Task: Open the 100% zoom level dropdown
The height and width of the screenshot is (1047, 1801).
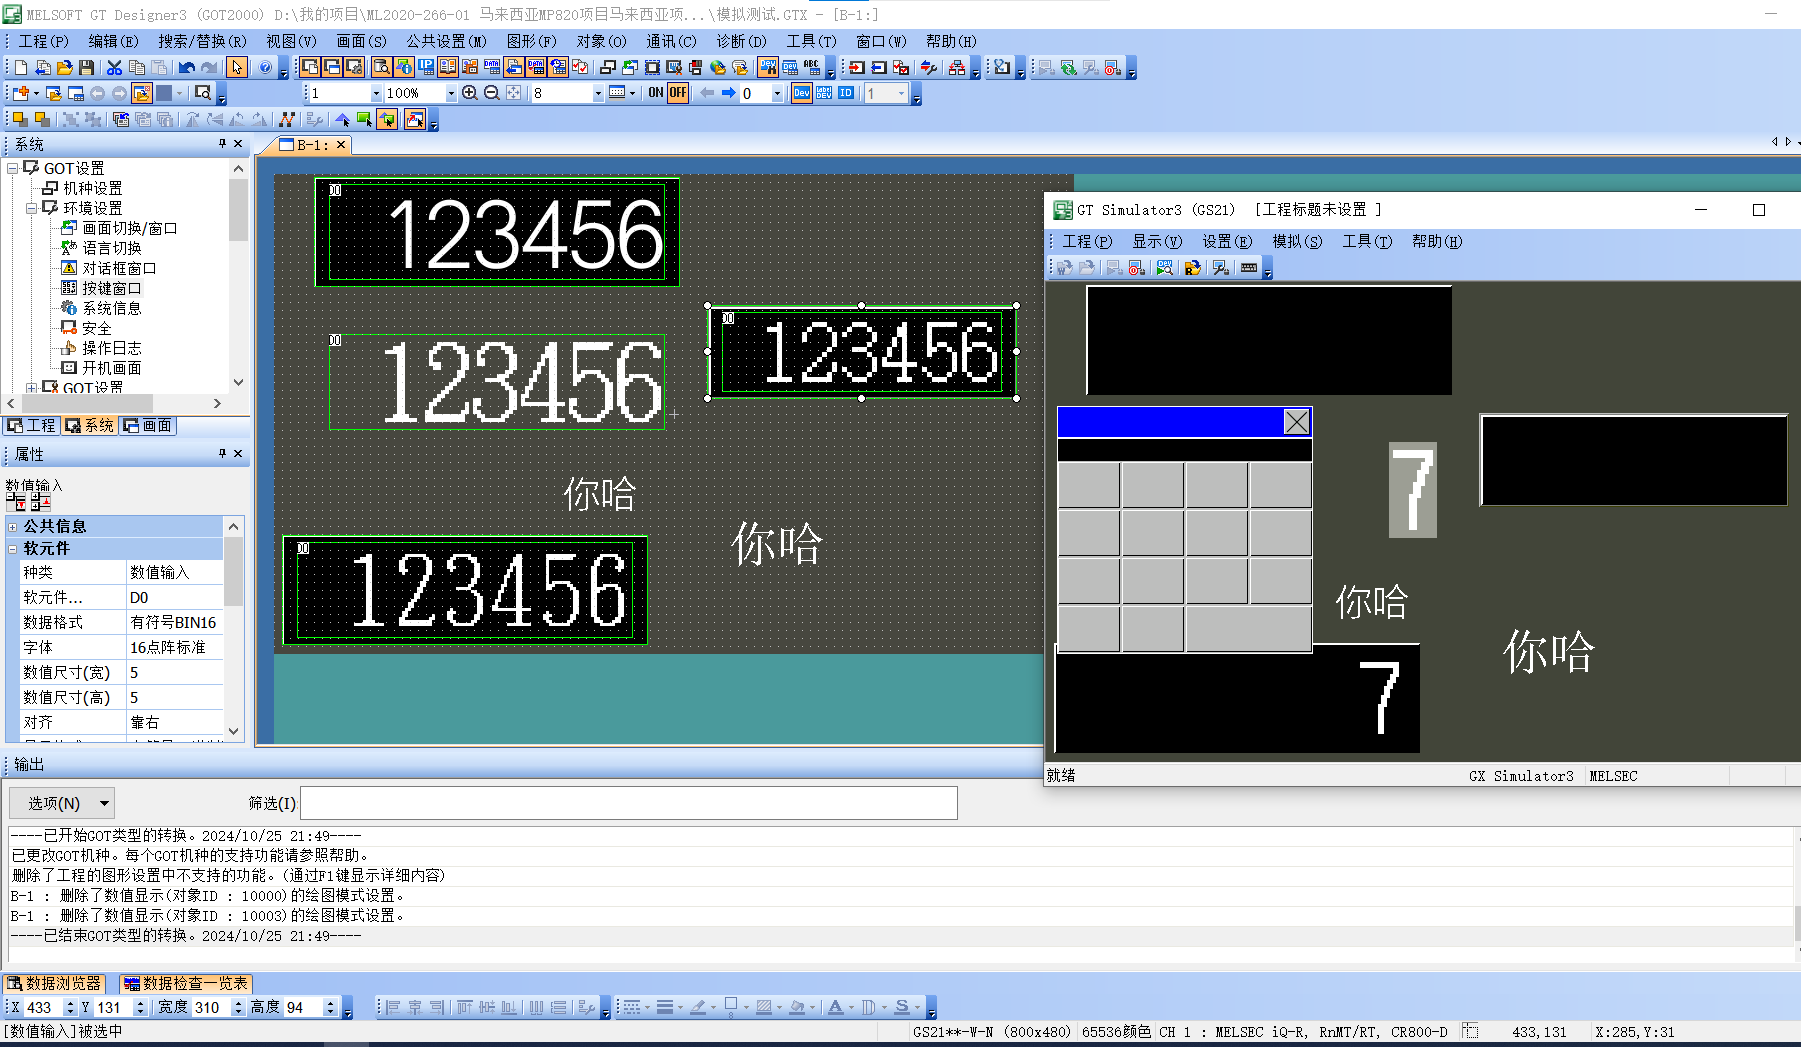Action: click(x=451, y=94)
